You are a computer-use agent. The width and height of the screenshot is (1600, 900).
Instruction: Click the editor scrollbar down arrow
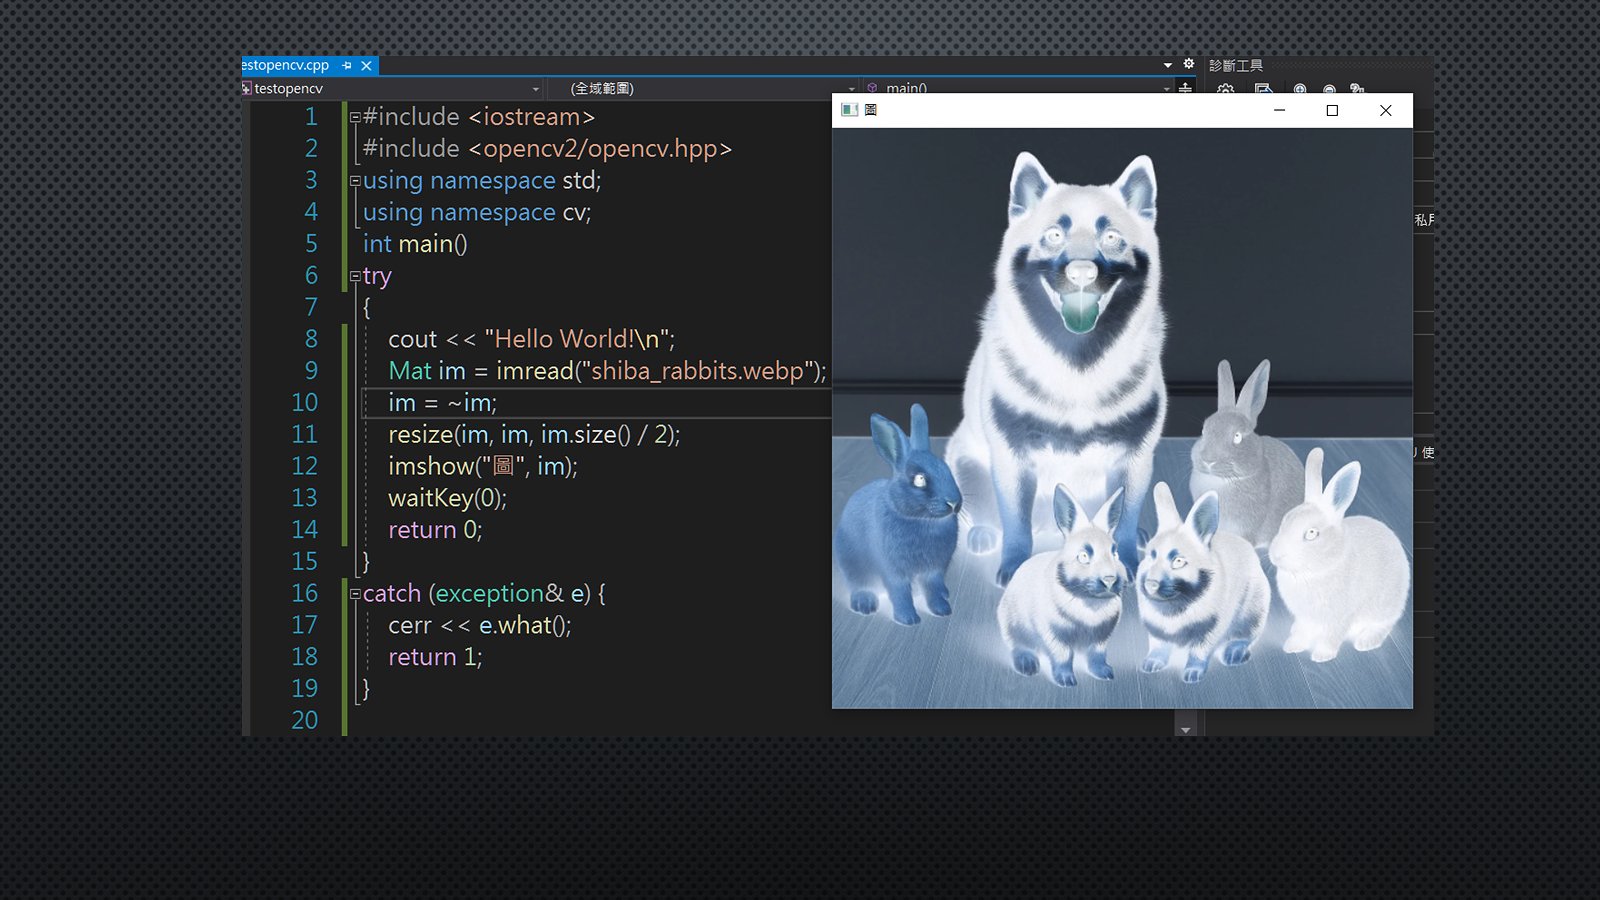[1186, 729]
